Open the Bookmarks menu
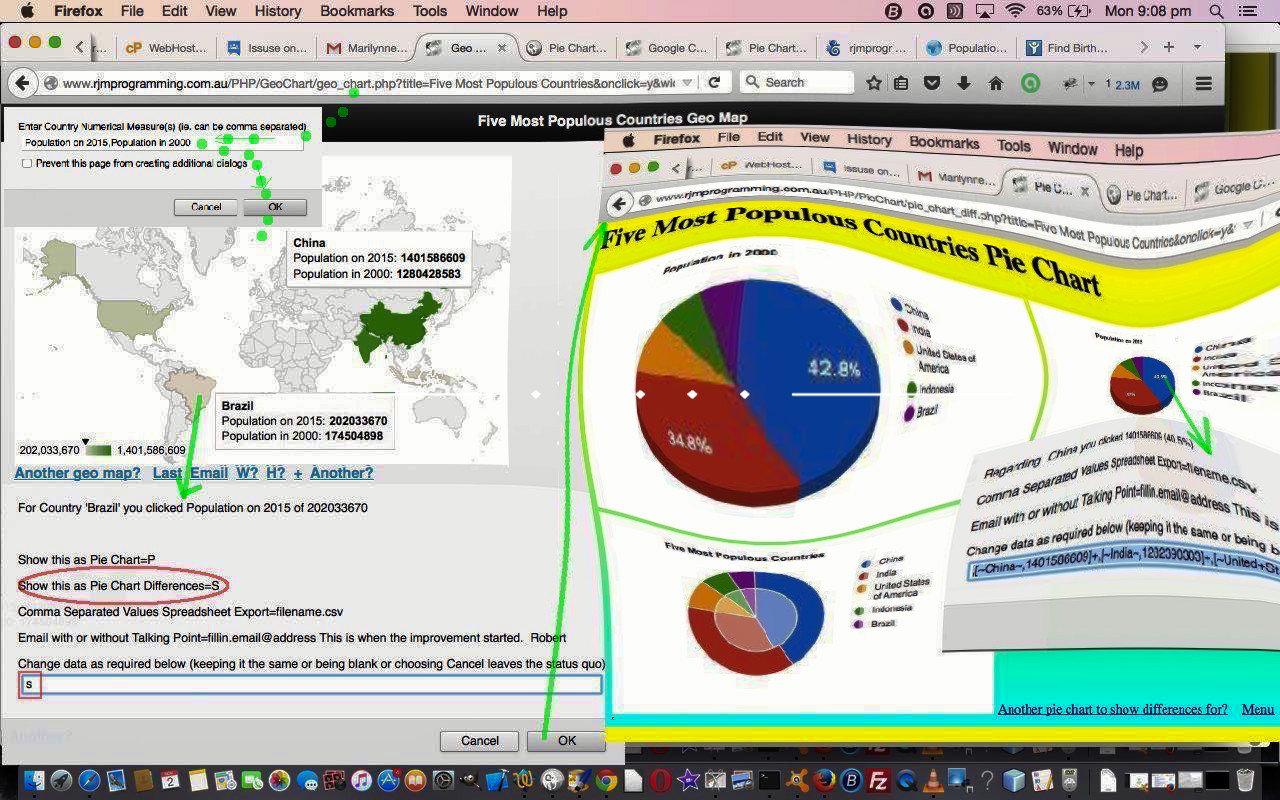 359,11
